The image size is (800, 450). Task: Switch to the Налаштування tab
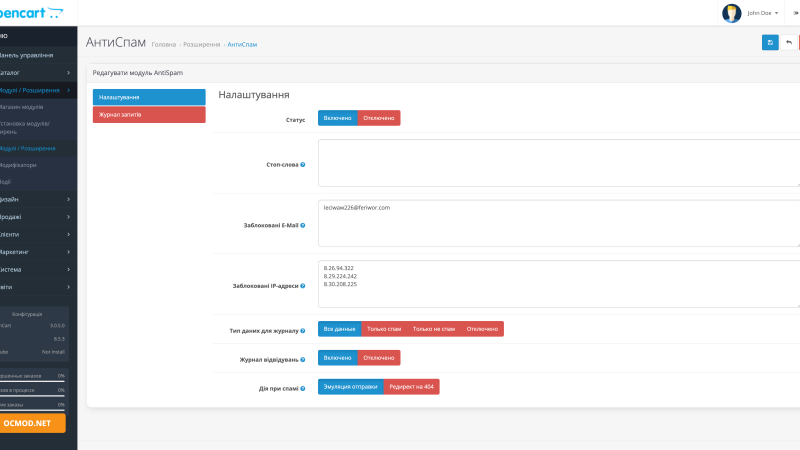pyautogui.click(x=149, y=97)
